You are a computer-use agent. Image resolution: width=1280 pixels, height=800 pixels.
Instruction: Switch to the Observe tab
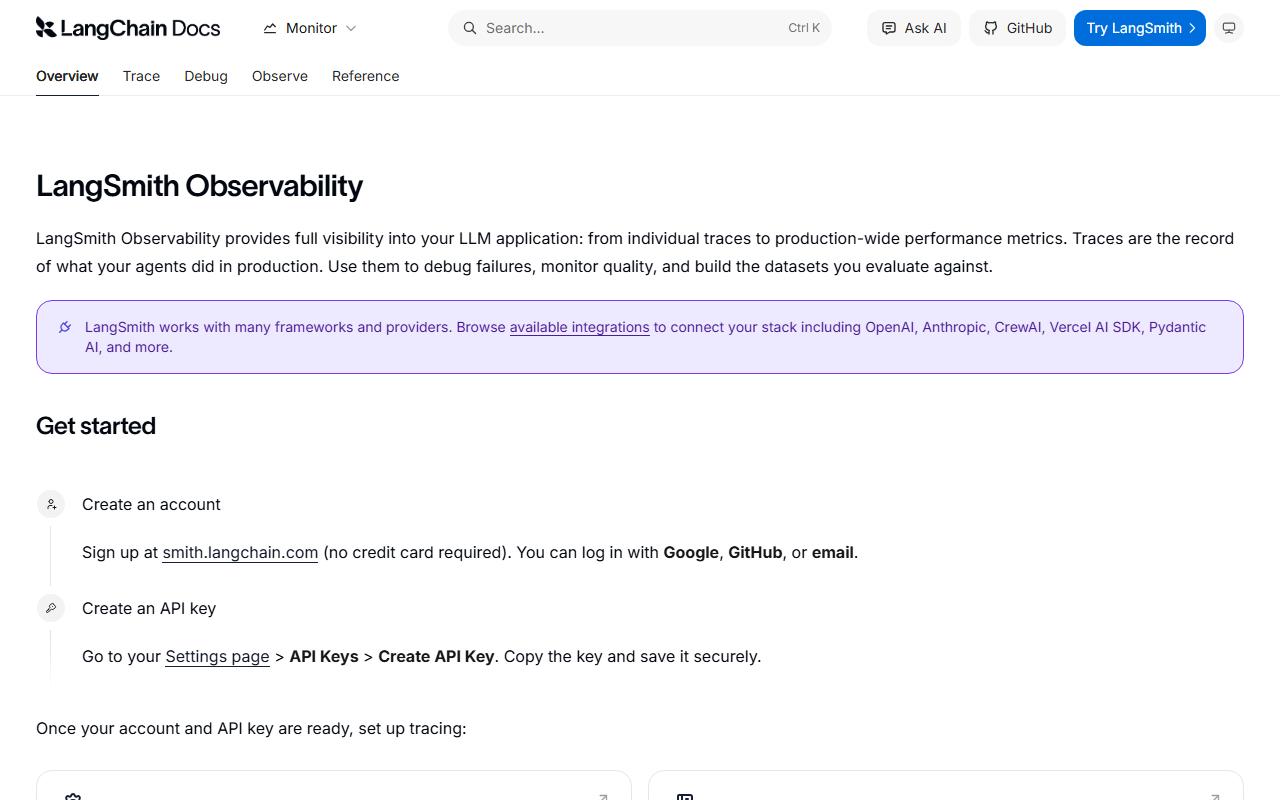280,76
